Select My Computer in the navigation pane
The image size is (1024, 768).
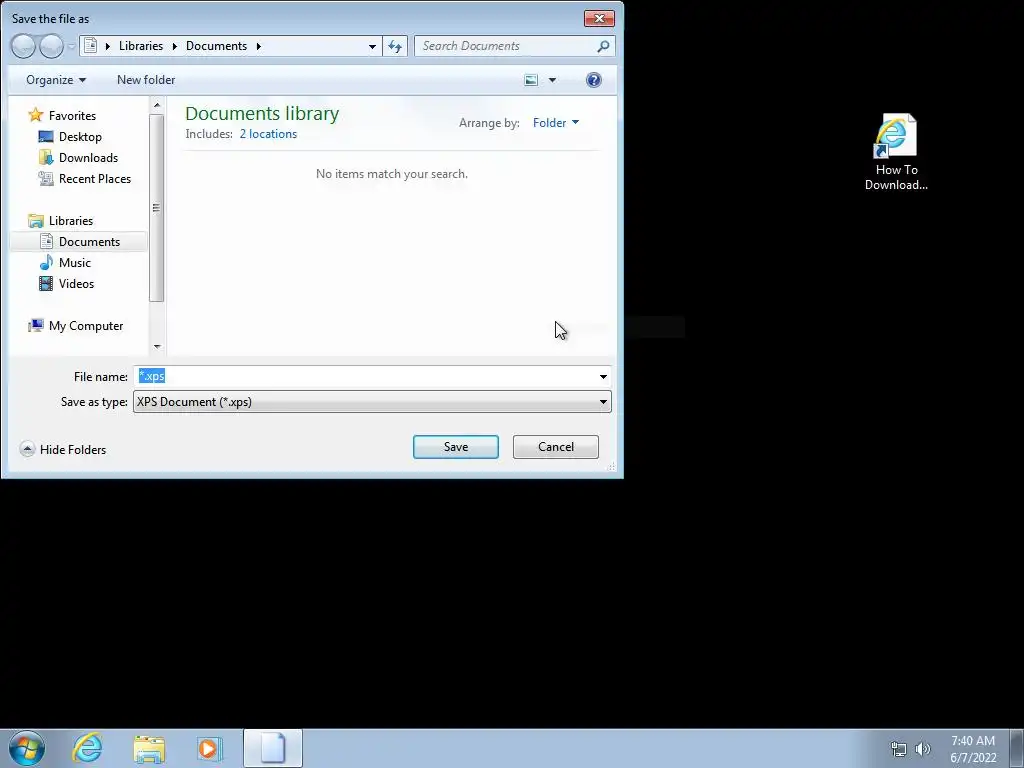click(x=86, y=326)
